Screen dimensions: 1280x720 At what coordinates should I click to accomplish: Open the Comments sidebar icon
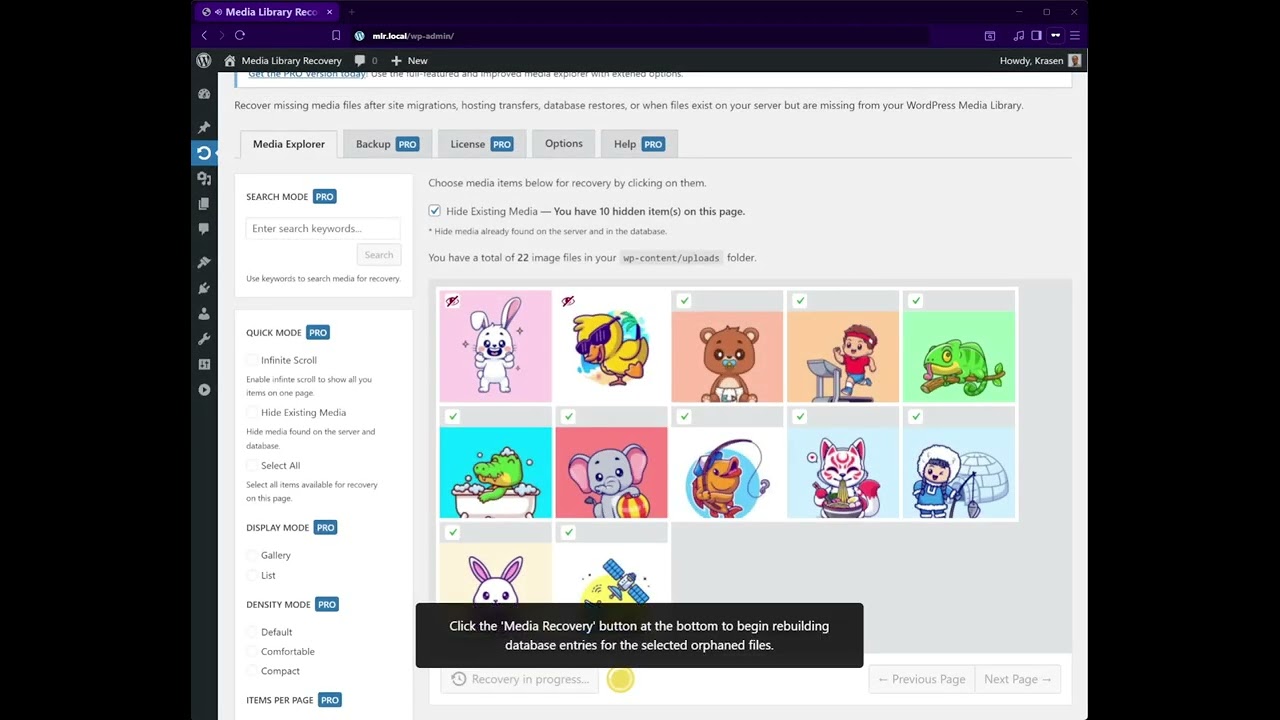click(204, 229)
